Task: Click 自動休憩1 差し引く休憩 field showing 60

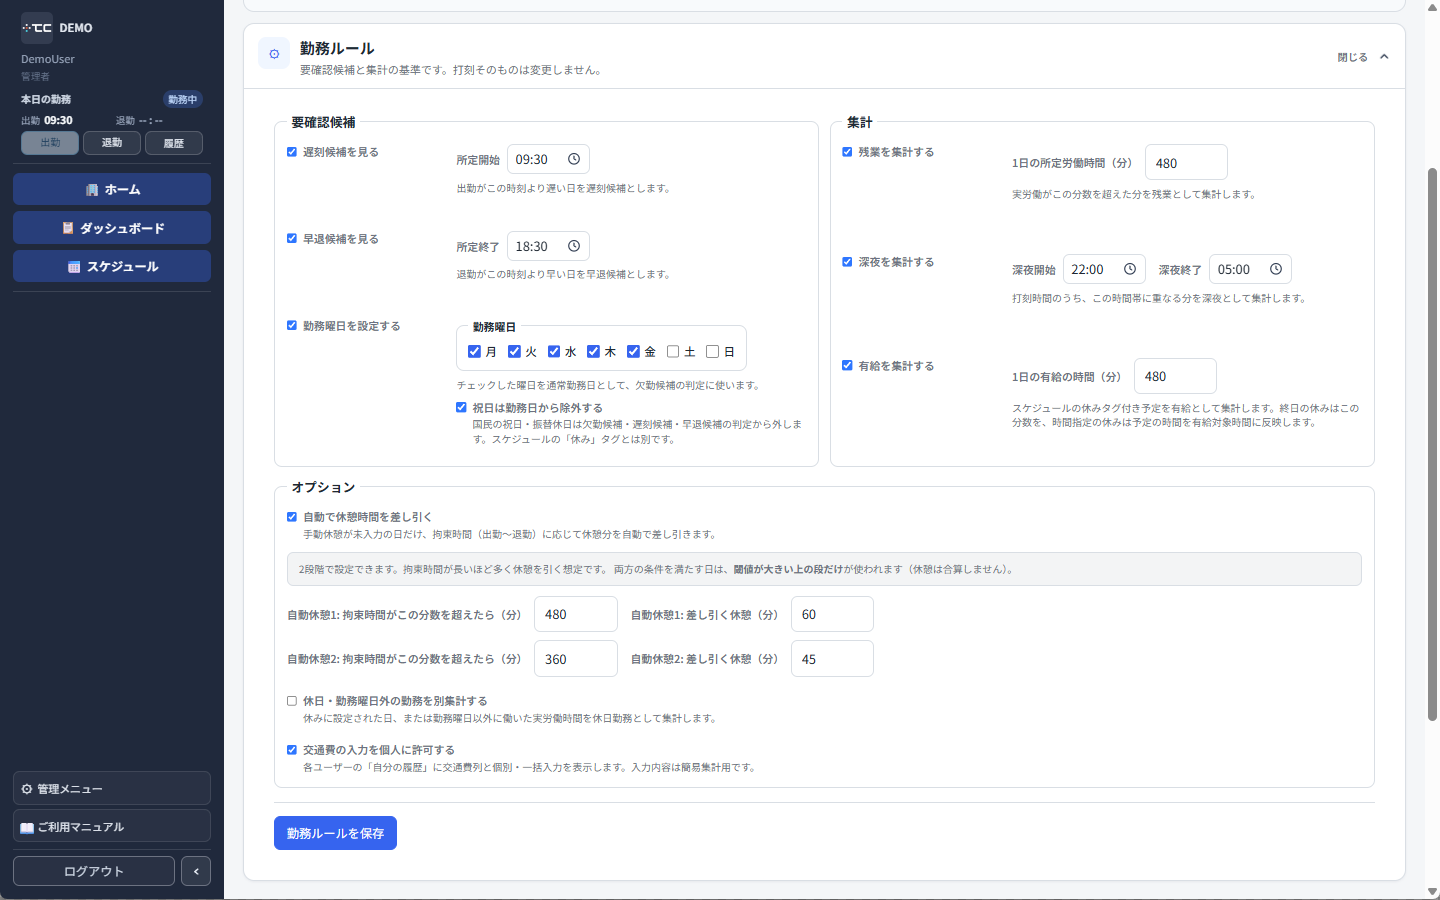Action: pos(832,614)
